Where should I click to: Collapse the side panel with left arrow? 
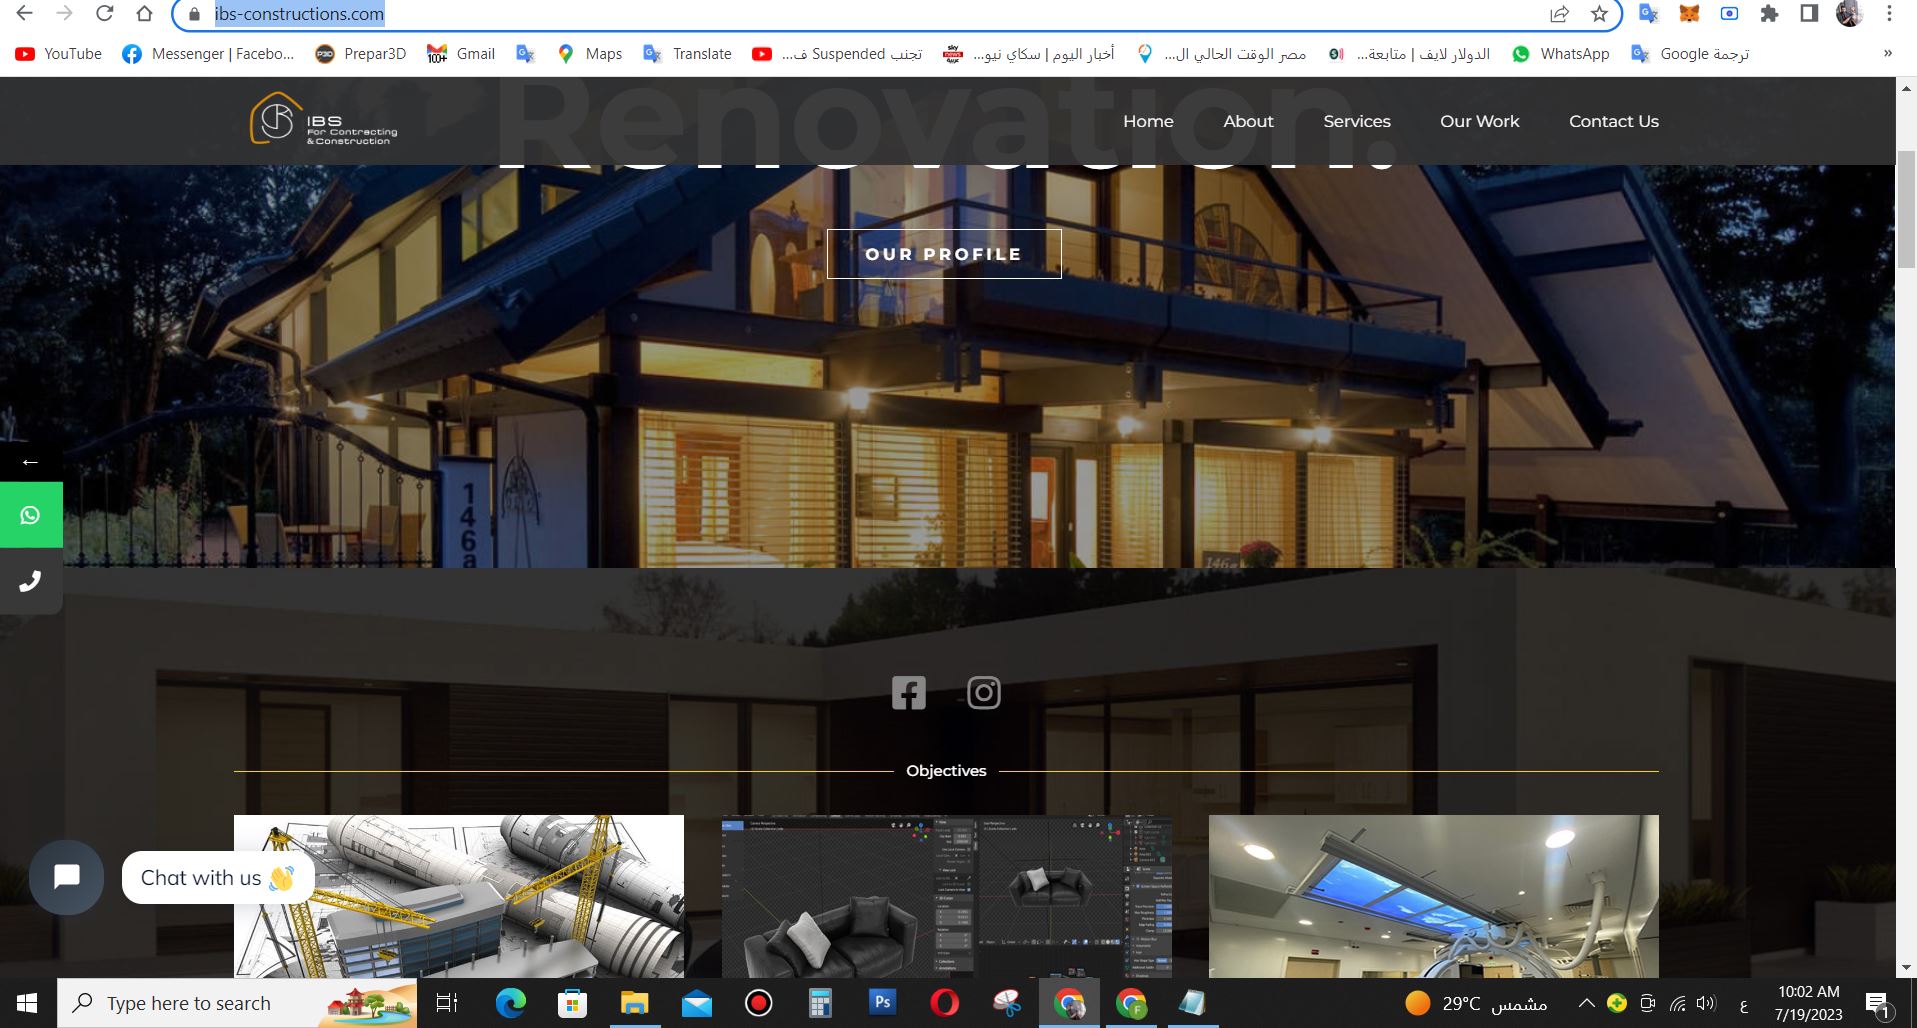30,462
